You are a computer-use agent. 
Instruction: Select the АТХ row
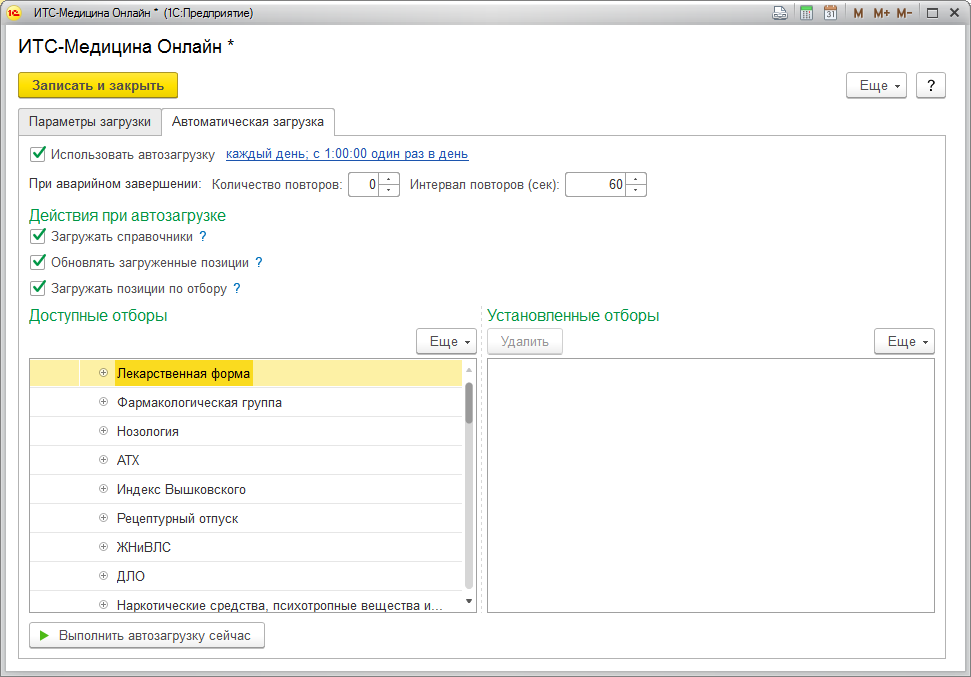click(x=246, y=460)
